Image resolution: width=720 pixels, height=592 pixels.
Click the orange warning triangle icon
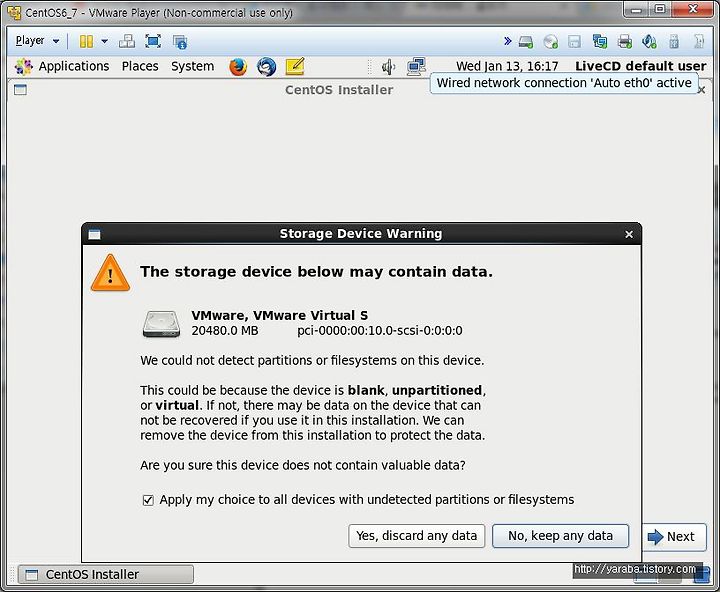click(x=110, y=273)
